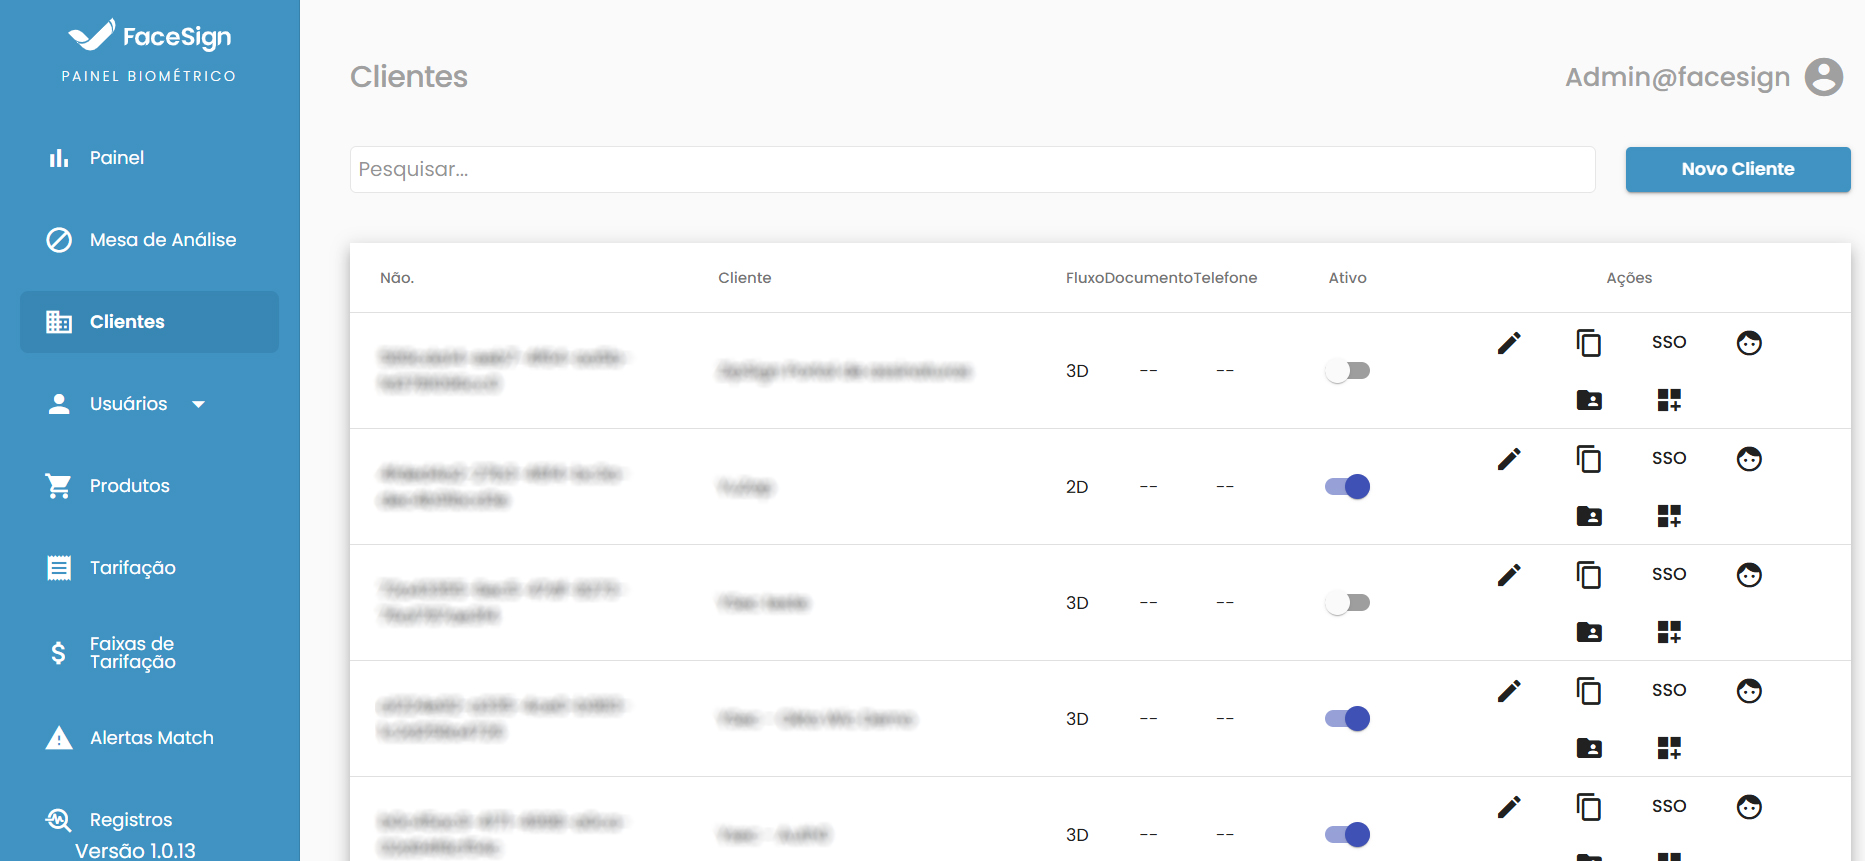Click the SSO button in fourth row

[1668, 690]
